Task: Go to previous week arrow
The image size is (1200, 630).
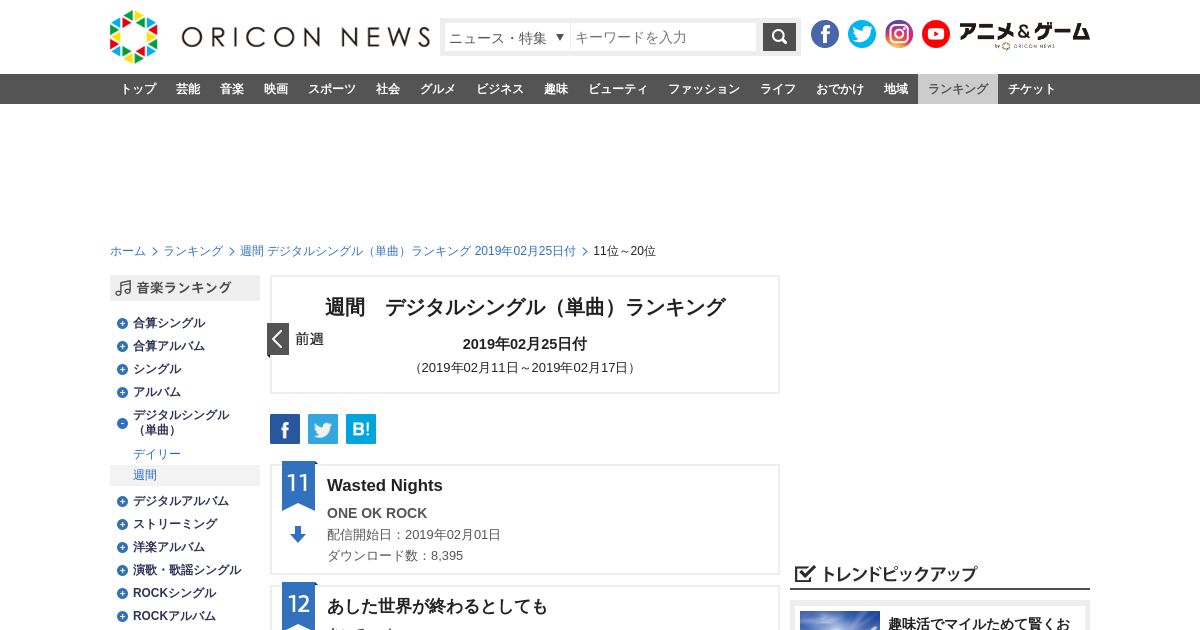Action: [278, 339]
